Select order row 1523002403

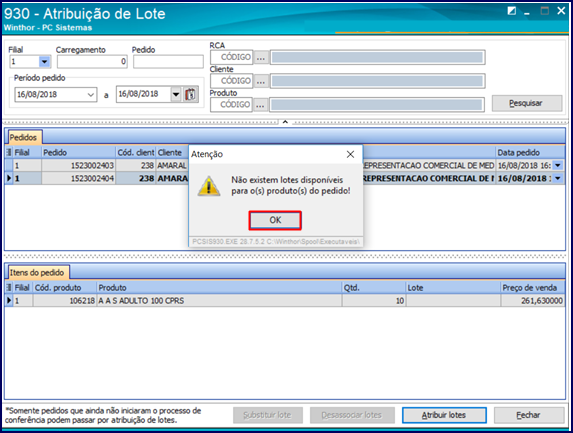coord(285,166)
